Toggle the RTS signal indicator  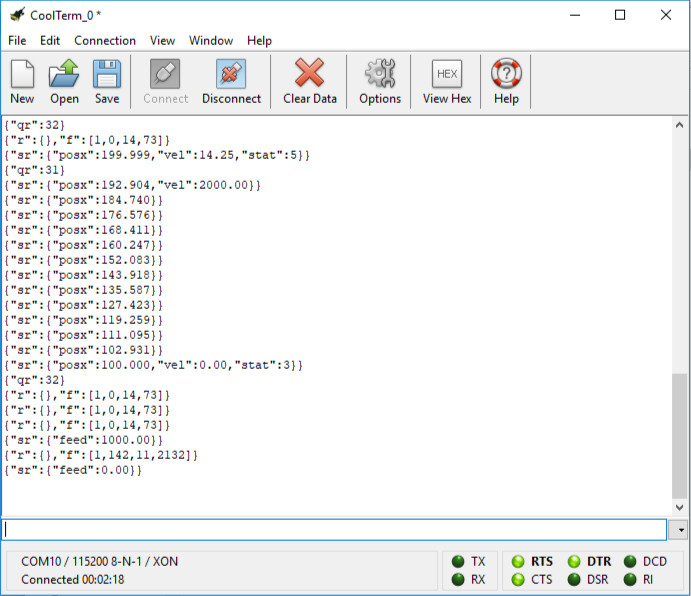[x=518, y=561]
